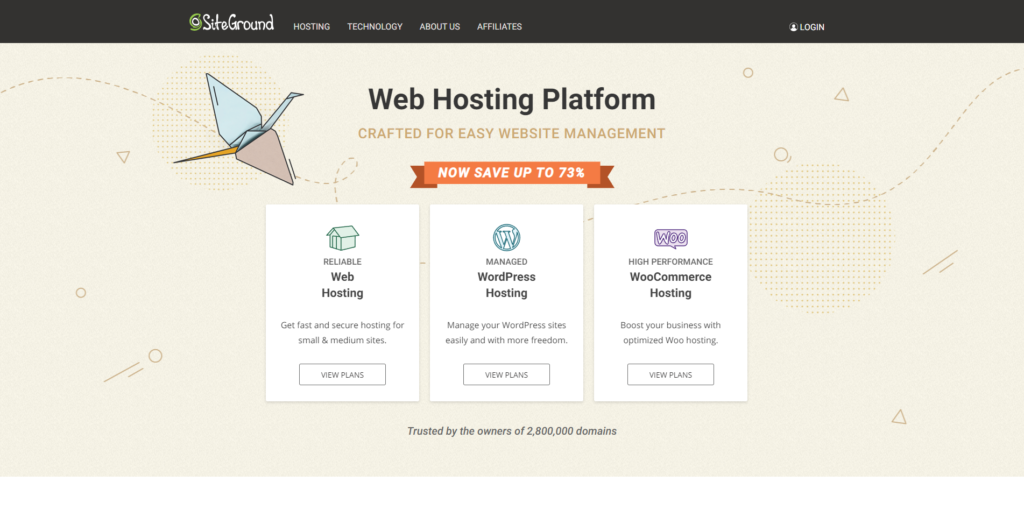Click the WordPress Hosting card title
The height and width of the screenshot is (517, 1024).
click(x=506, y=285)
